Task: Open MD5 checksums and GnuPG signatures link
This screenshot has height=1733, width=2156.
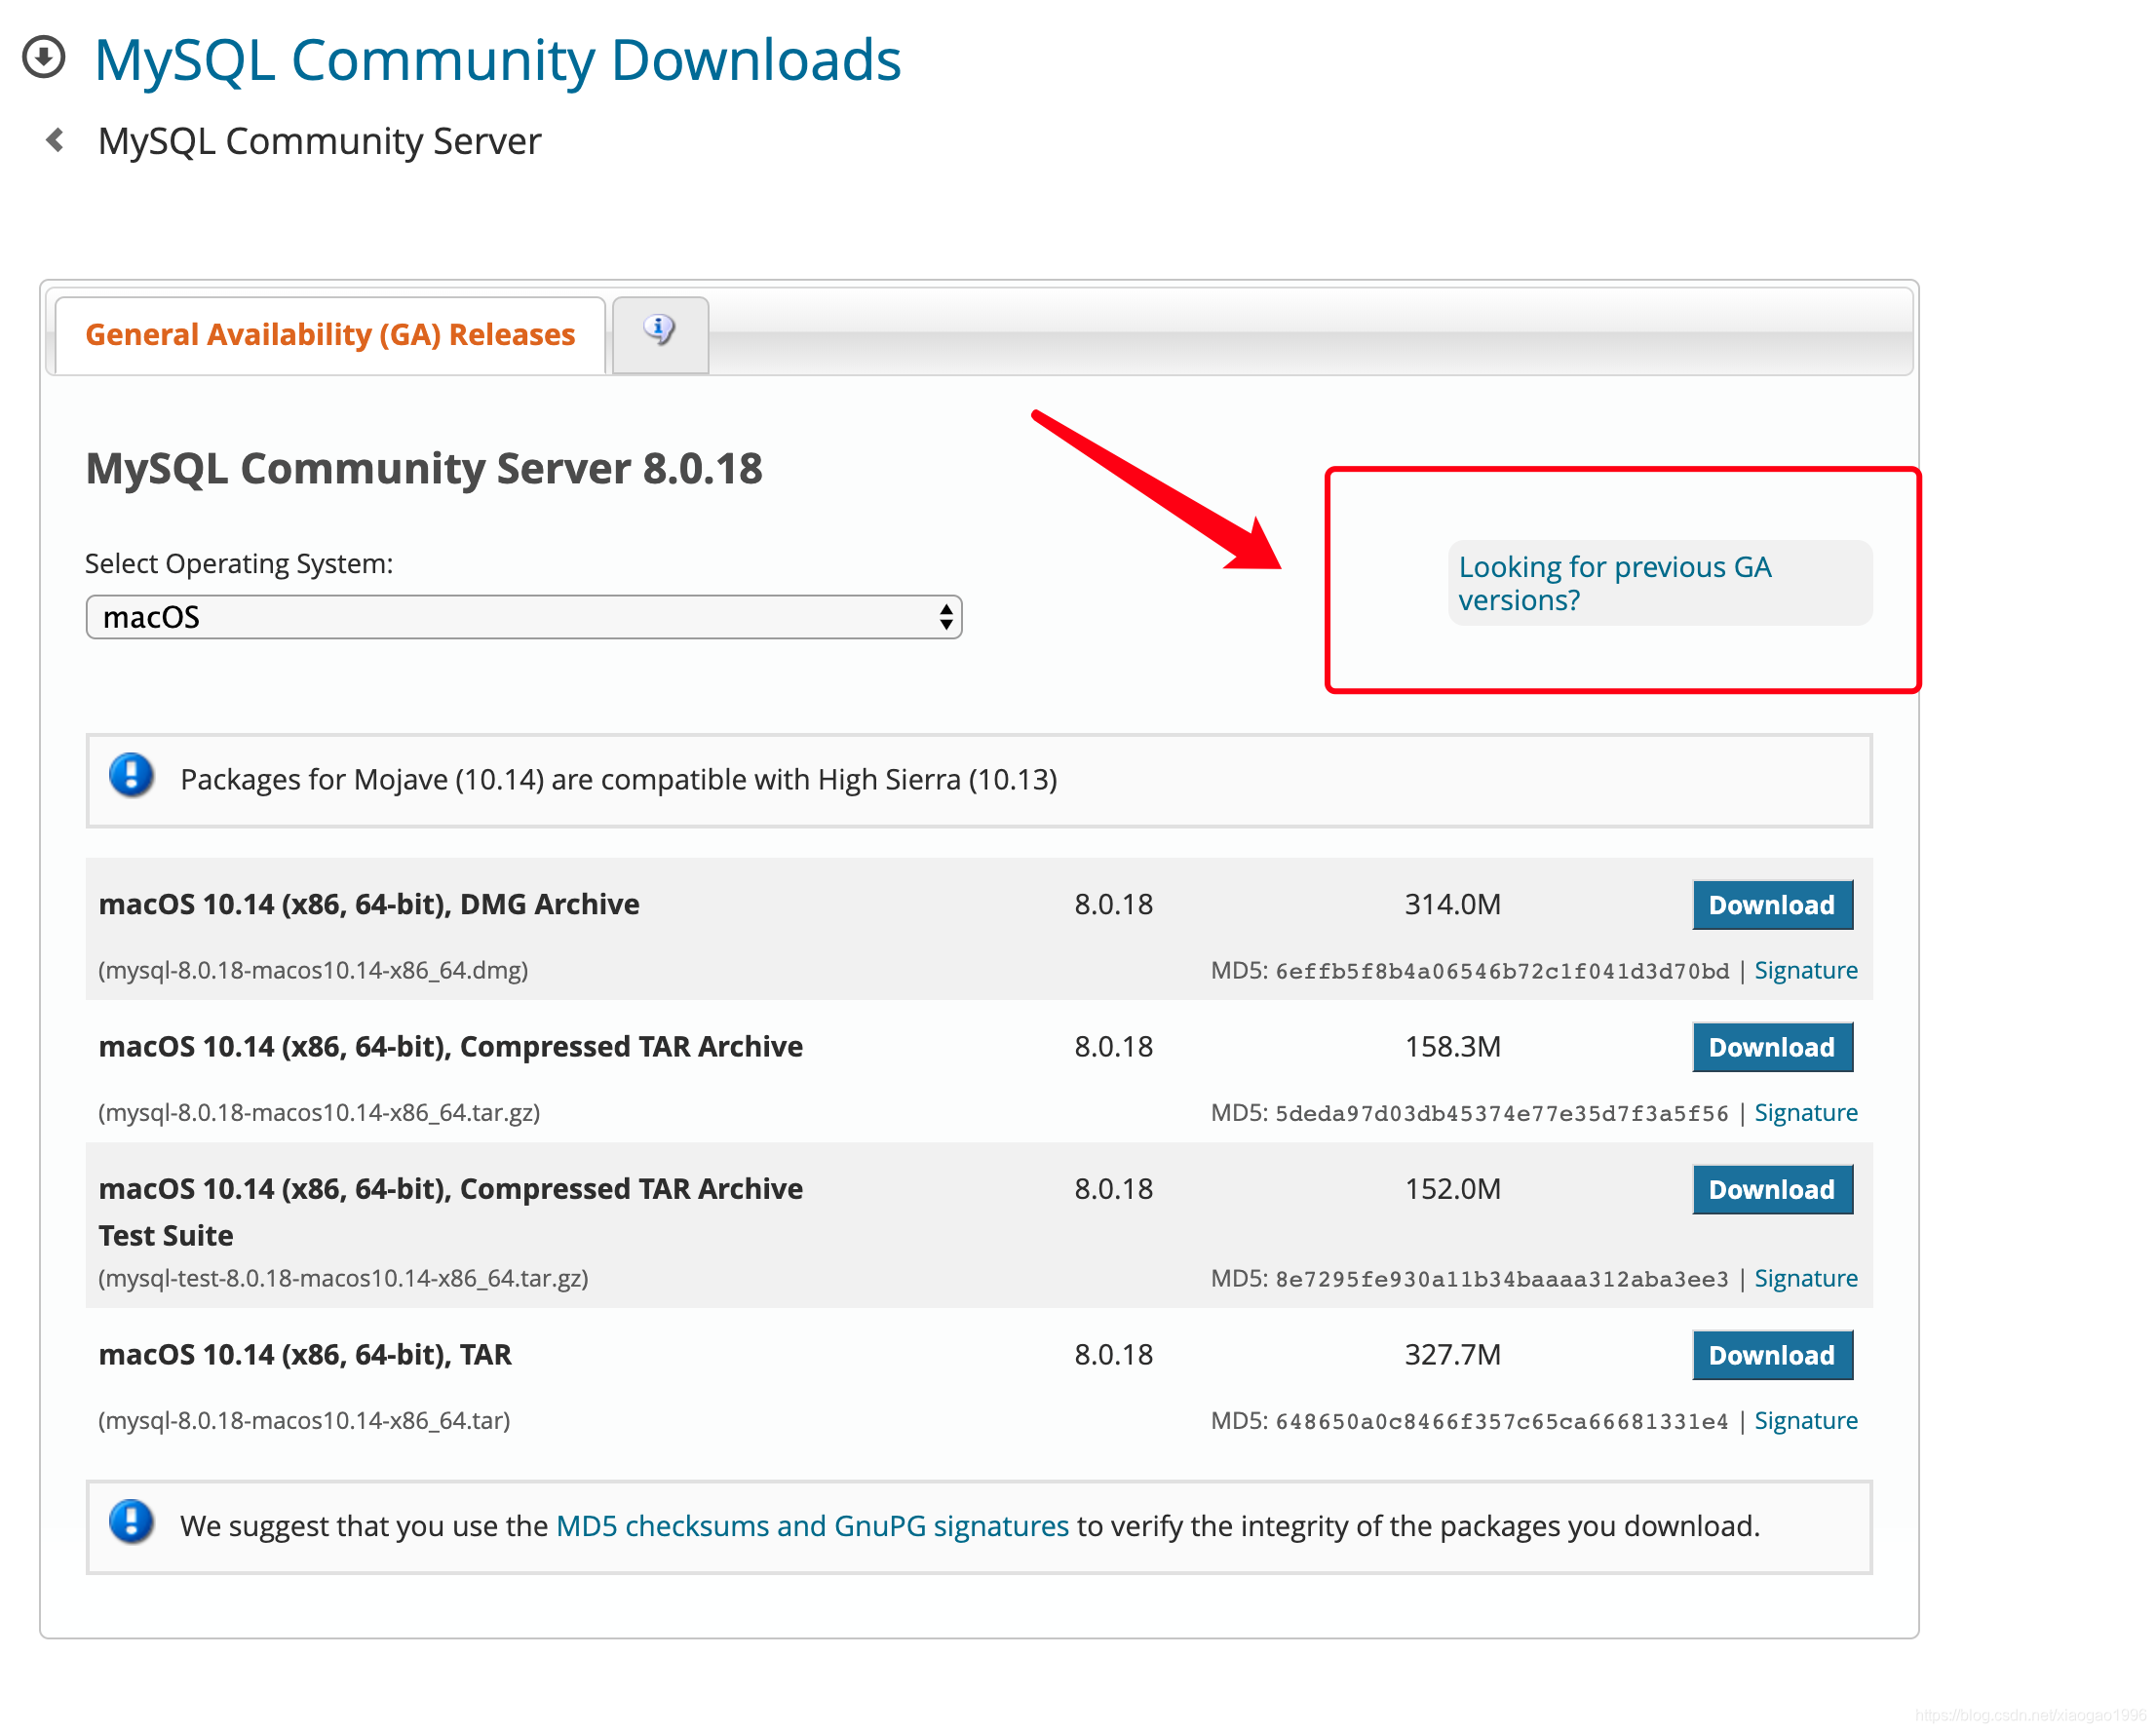Action: (x=812, y=1526)
